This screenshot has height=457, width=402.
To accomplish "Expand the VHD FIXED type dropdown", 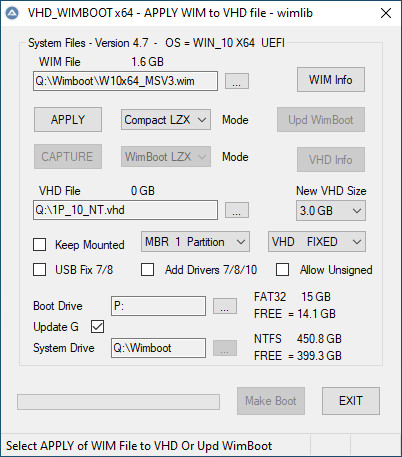I will pos(317,242).
